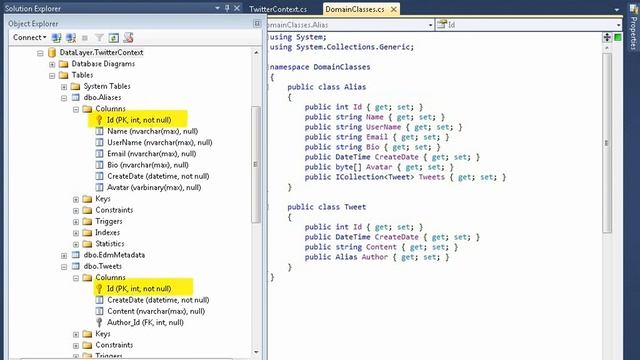Image resolution: width=640 pixels, height=360 pixels.
Task: Click the green indicator square in editor
Action: click(x=618, y=38)
